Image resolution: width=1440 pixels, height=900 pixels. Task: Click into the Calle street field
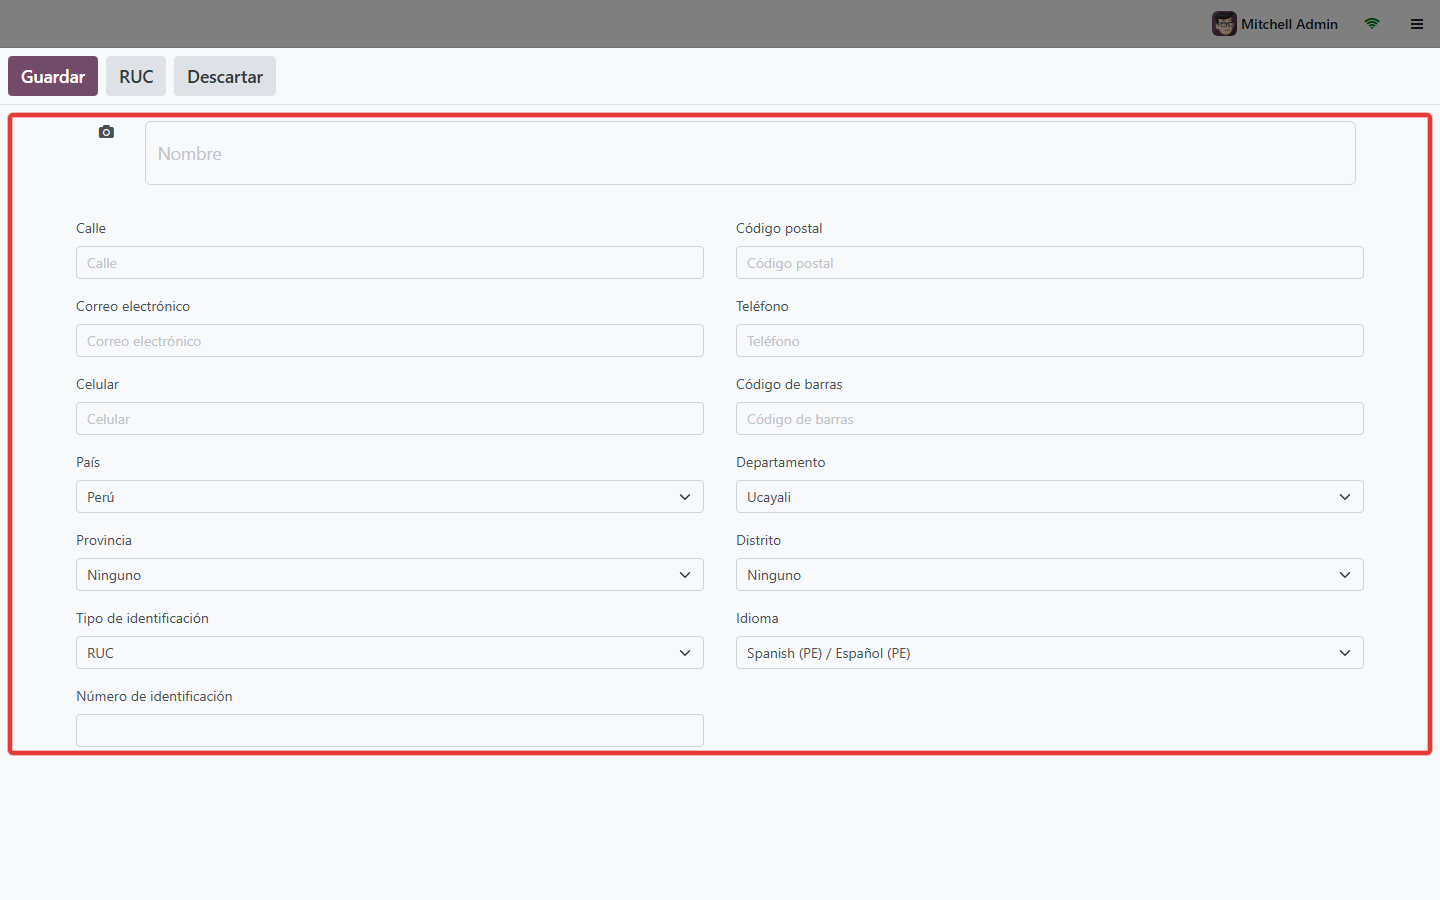[390, 263]
